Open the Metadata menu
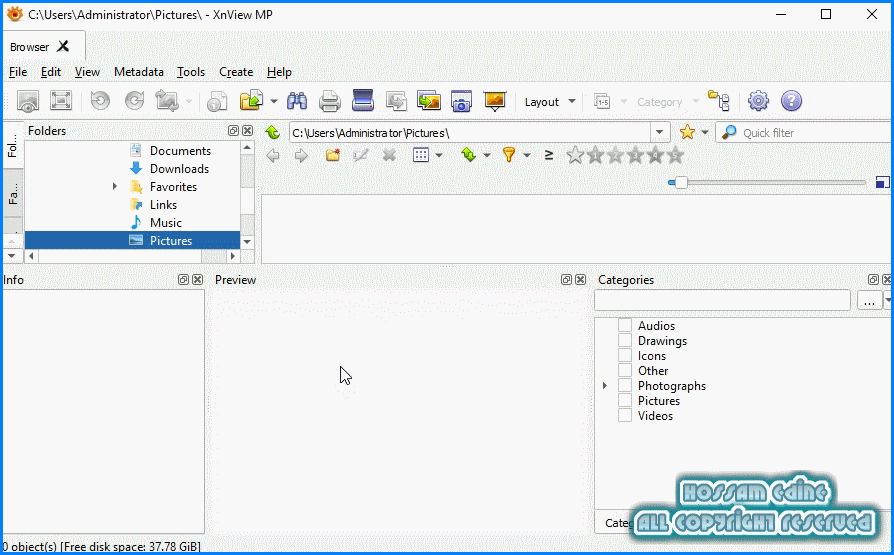 coord(139,72)
